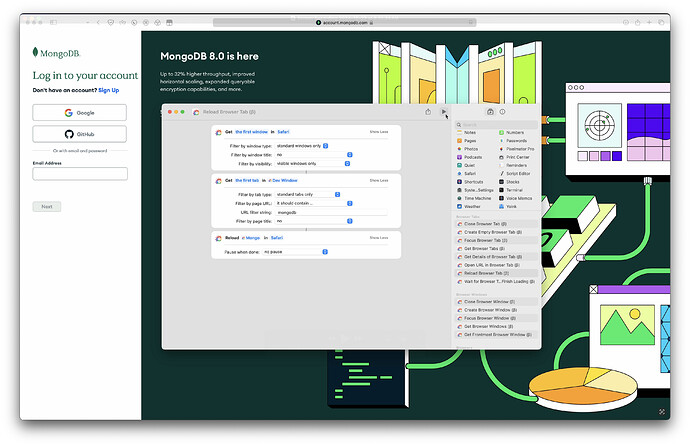This screenshot has height=446, width=690.
Task: Click Show Less on first Get action
Action: click(x=379, y=131)
